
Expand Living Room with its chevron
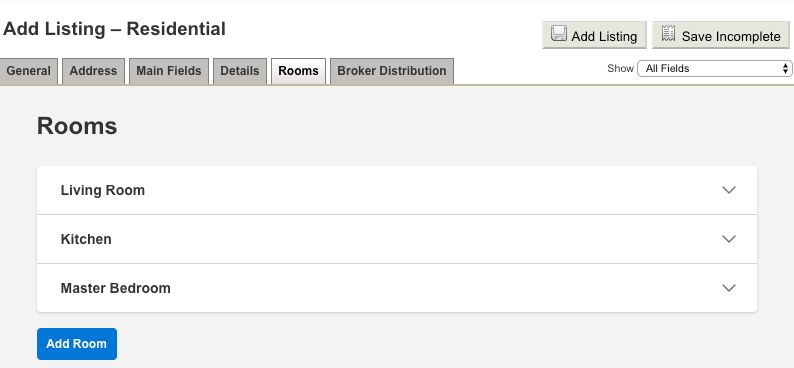click(729, 190)
